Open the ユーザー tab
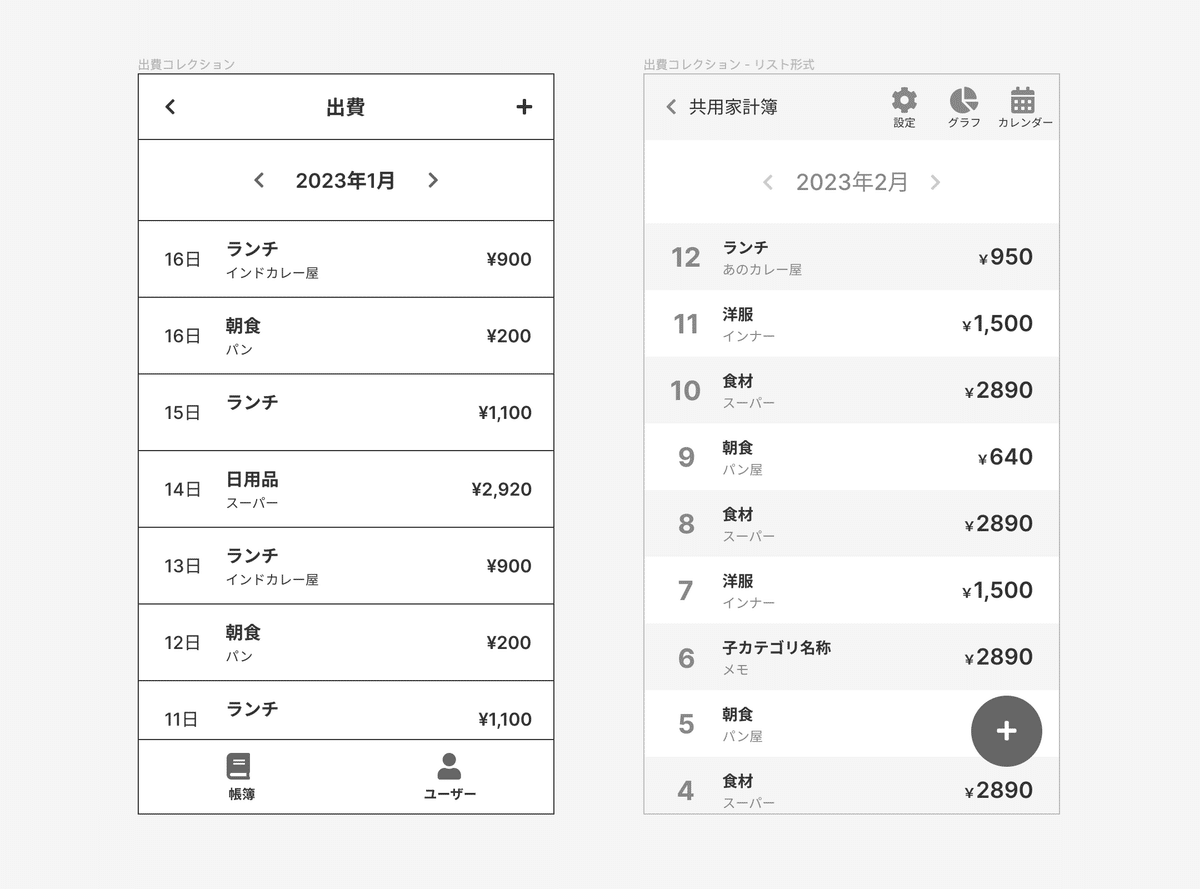Screen dimensions: 1200x889 449,777
